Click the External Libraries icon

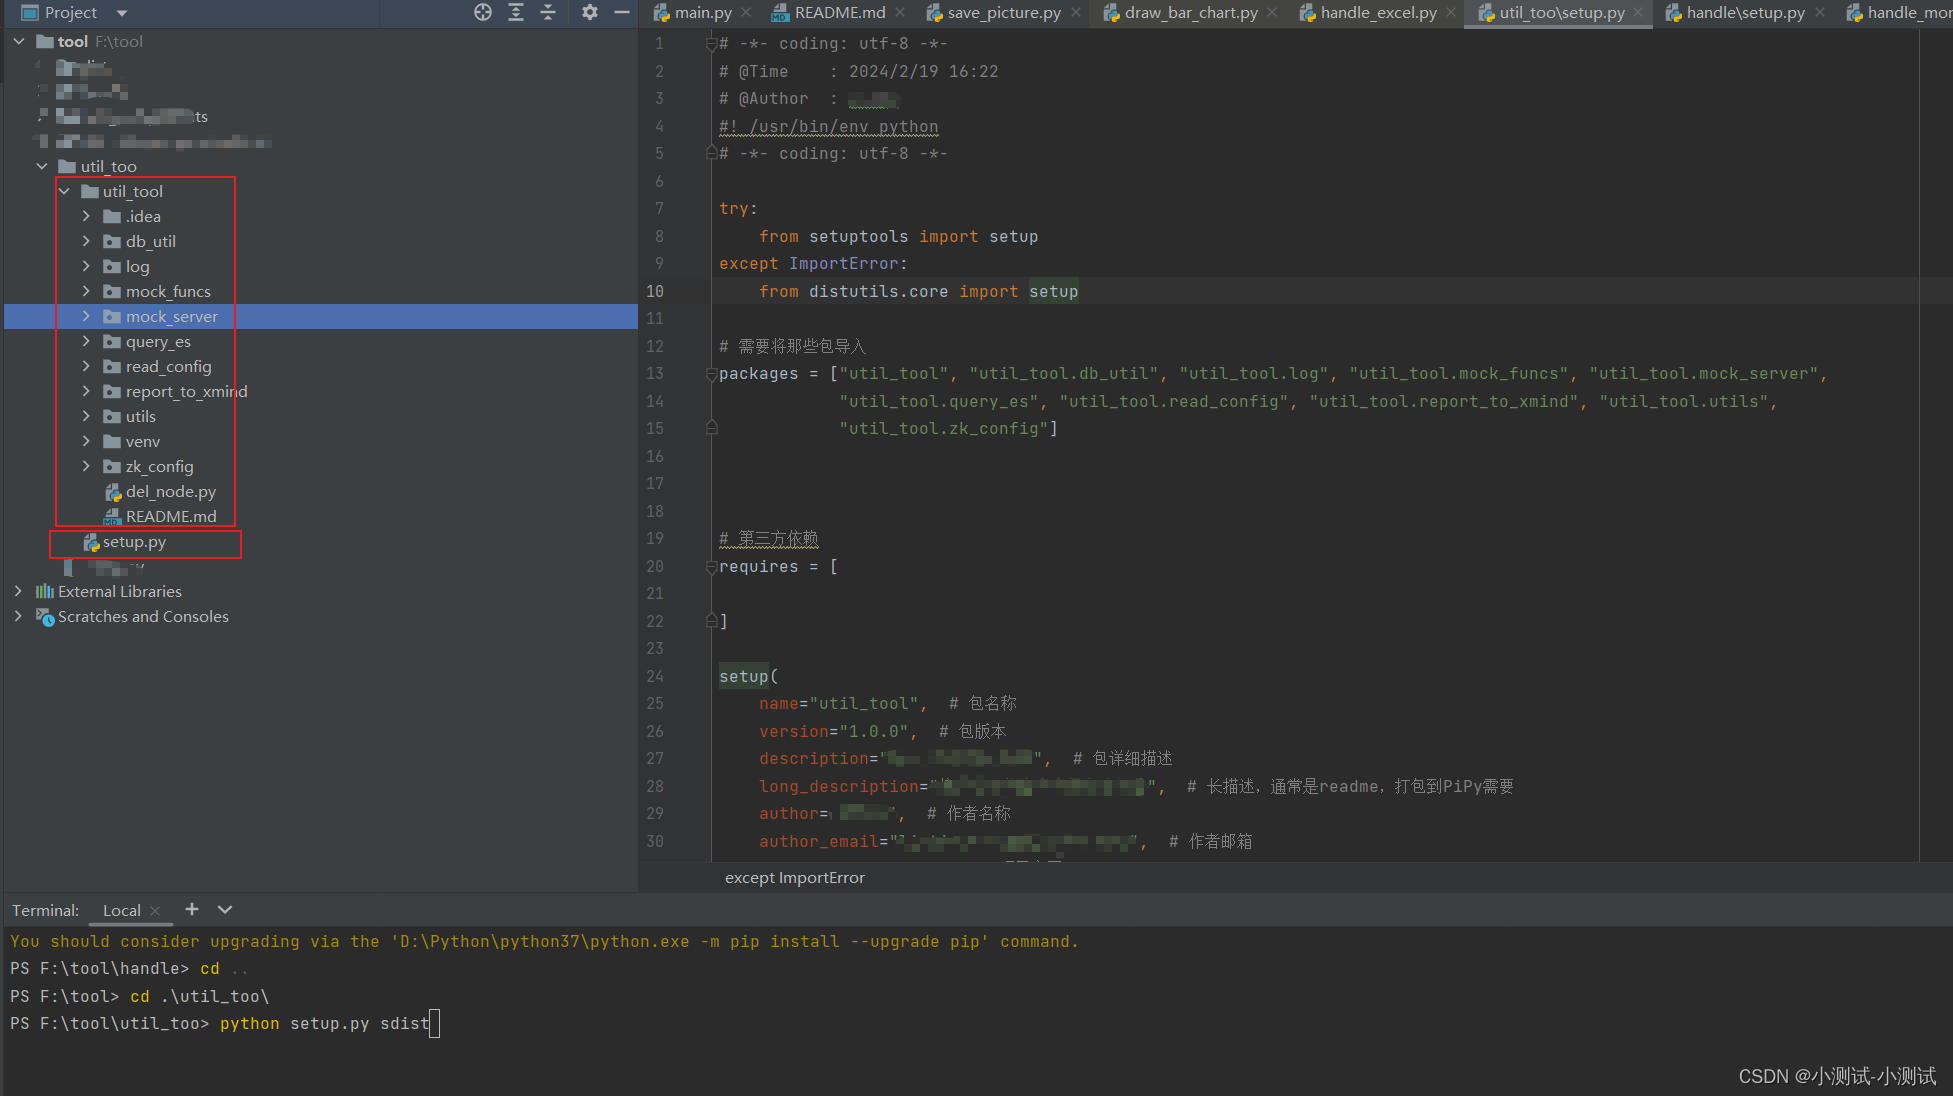45,591
